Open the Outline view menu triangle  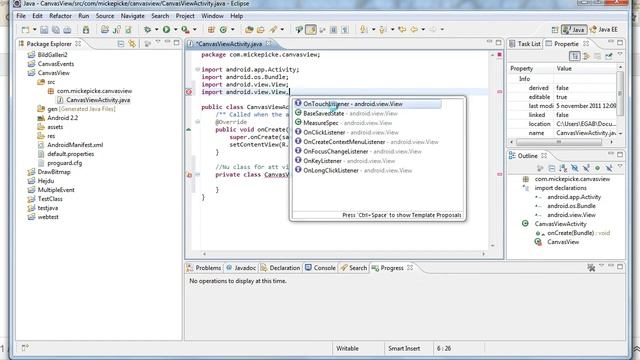[620, 167]
